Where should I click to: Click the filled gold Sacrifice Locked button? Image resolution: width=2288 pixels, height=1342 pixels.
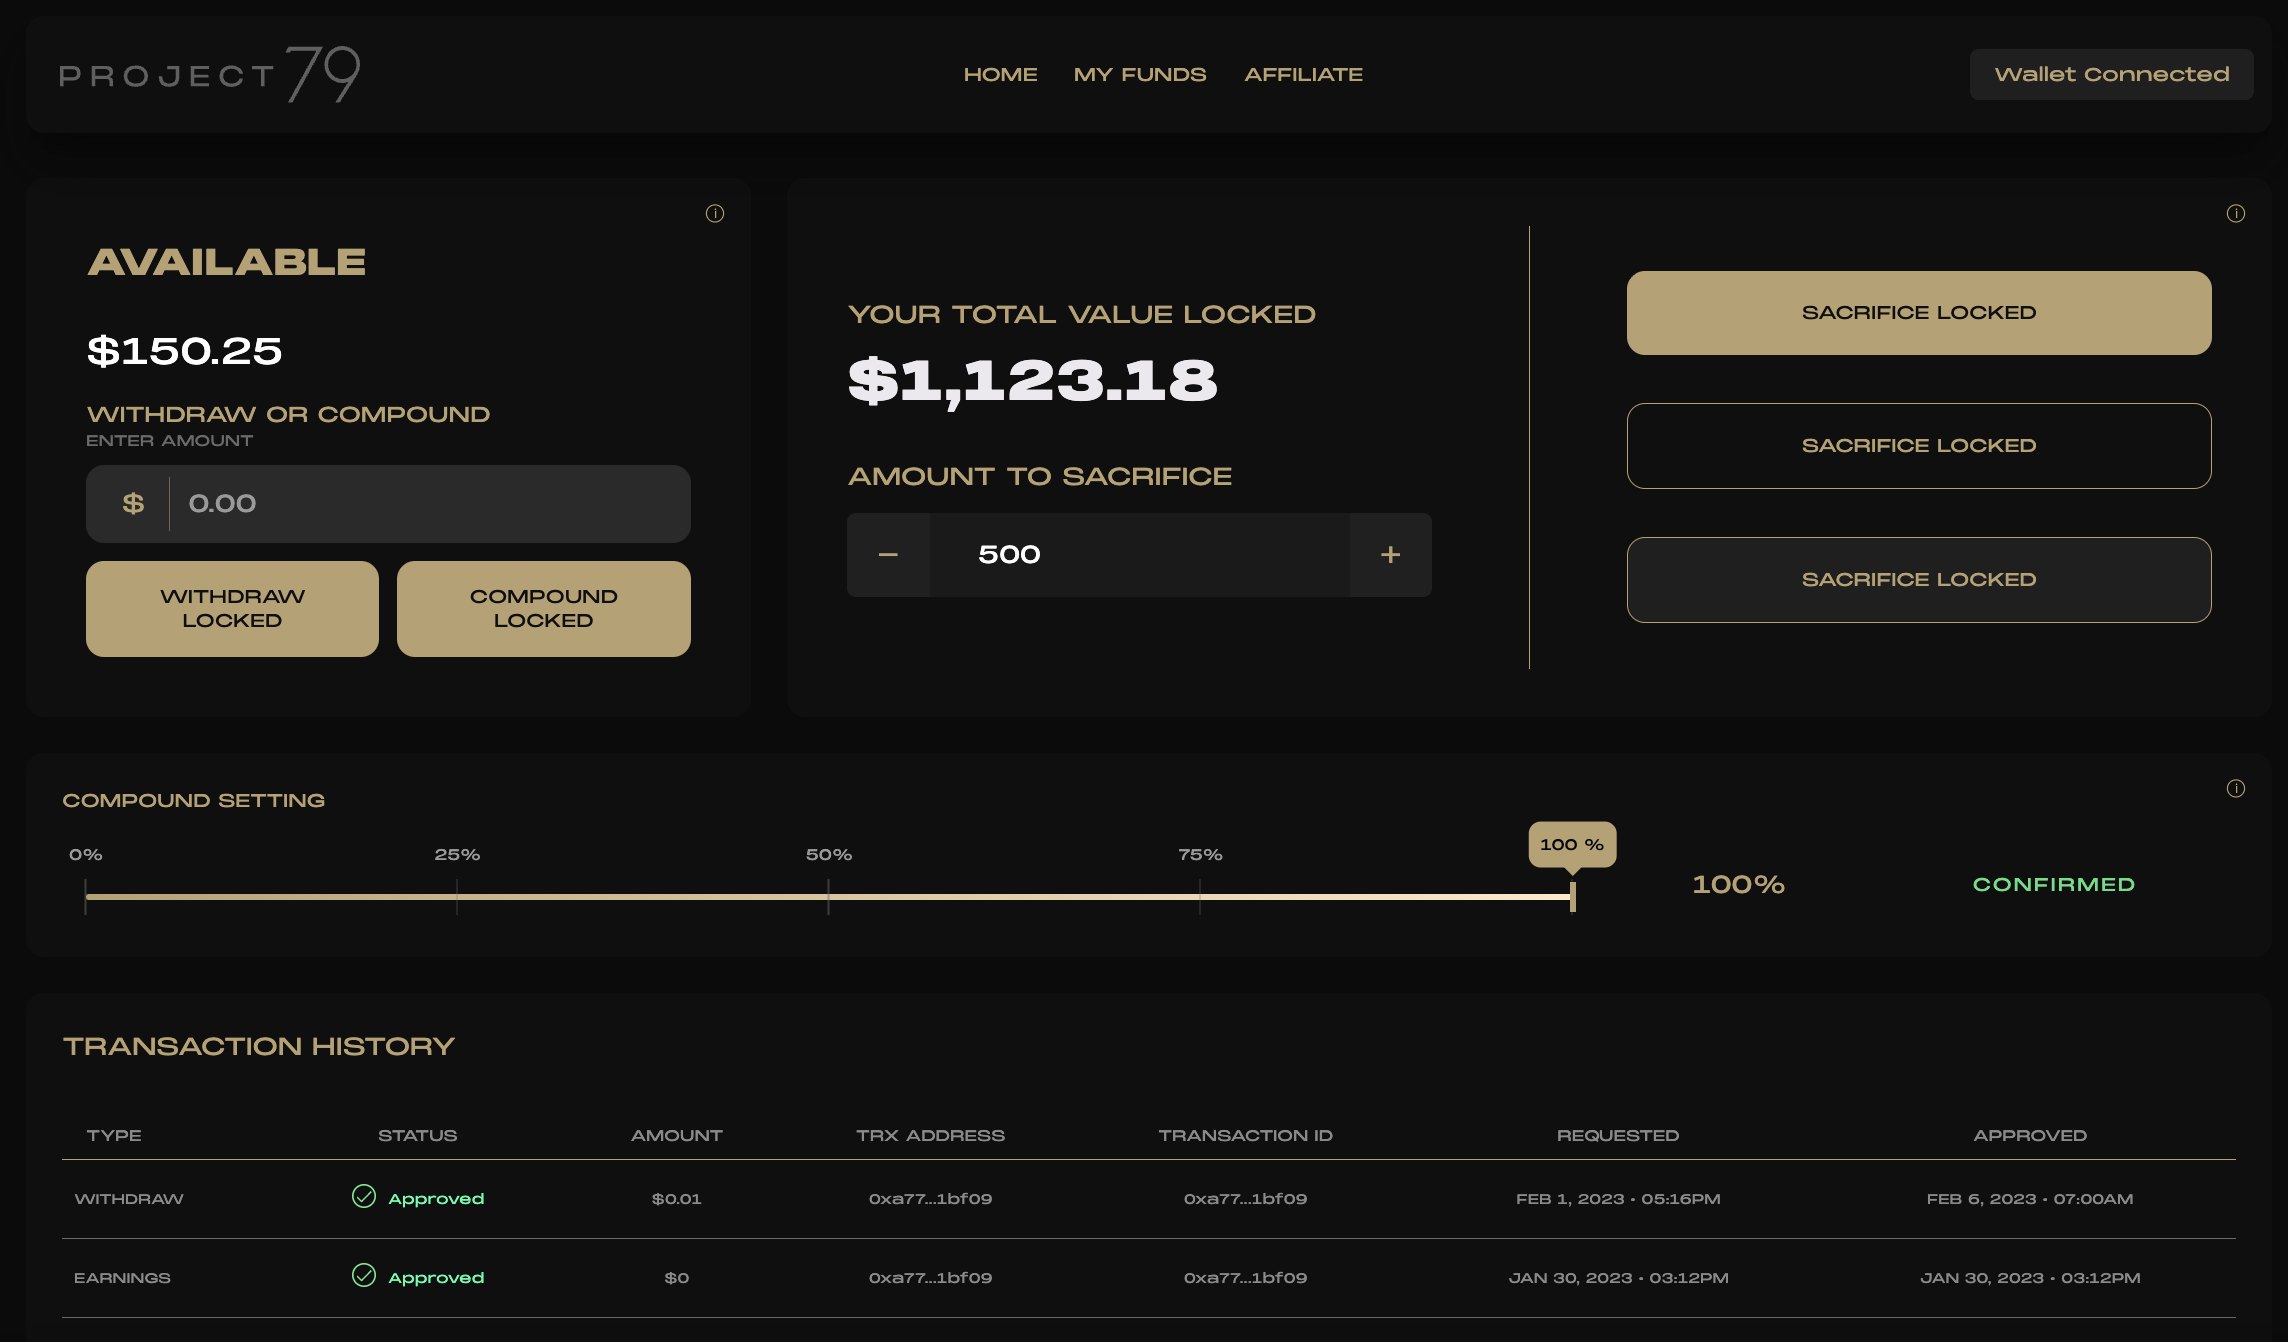click(1918, 313)
